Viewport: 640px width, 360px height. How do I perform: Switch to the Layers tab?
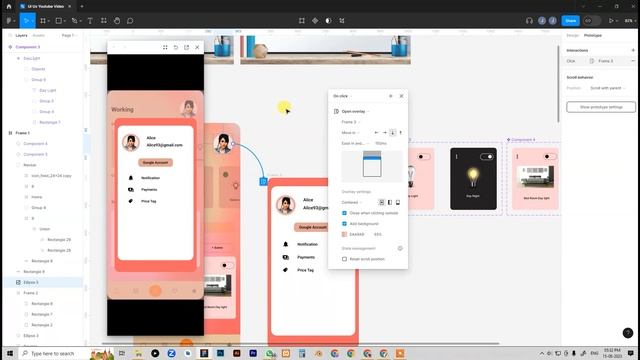pos(22,36)
